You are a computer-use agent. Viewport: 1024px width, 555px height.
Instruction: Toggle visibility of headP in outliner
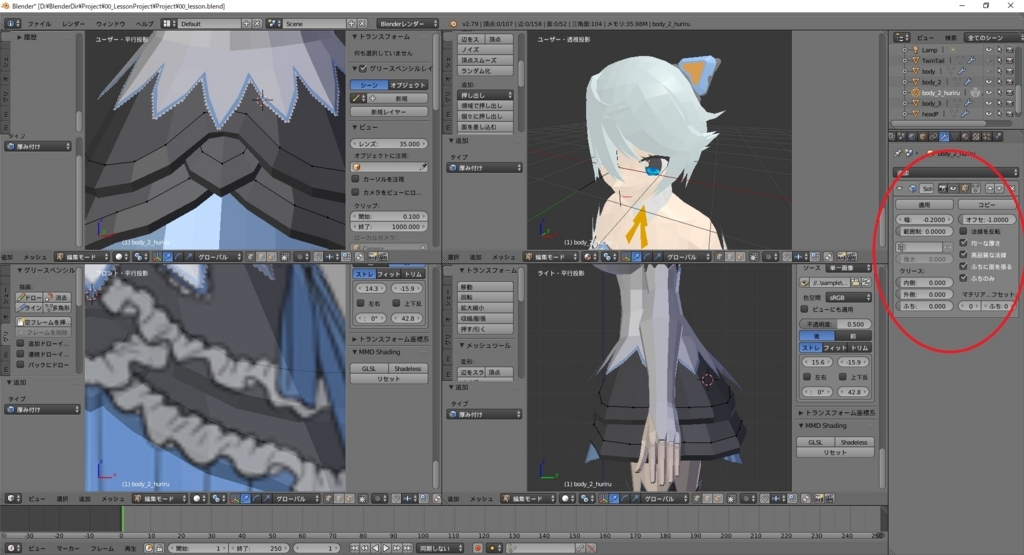click(x=988, y=114)
